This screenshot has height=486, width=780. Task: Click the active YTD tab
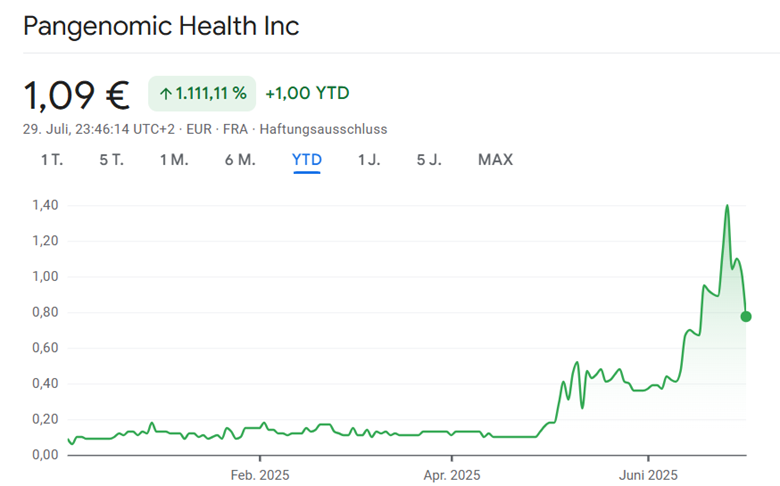[x=306, y=160]
